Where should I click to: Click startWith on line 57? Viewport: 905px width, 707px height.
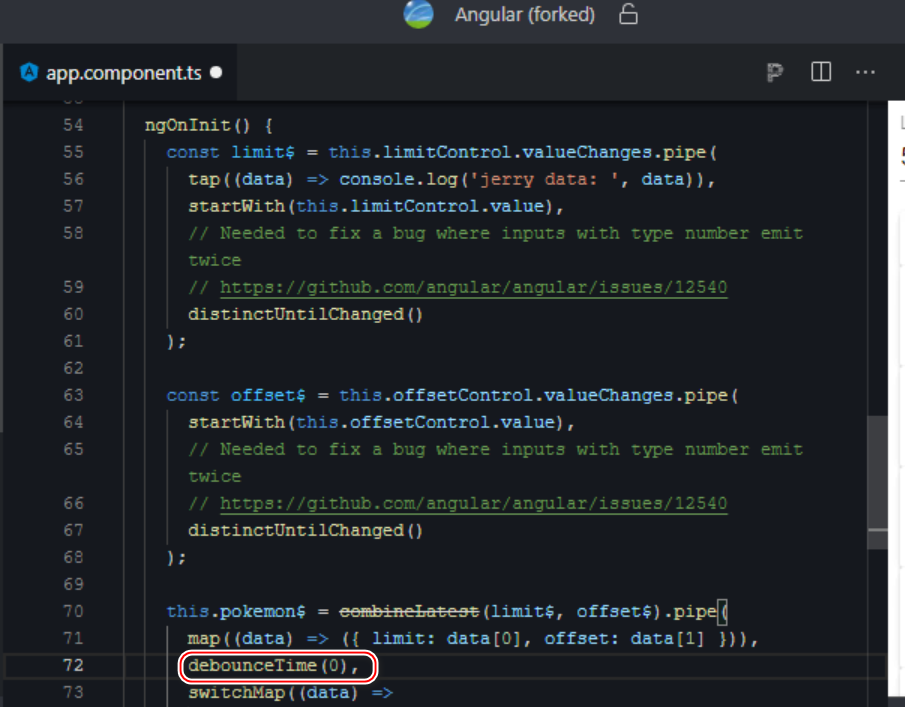coord(237,207)
